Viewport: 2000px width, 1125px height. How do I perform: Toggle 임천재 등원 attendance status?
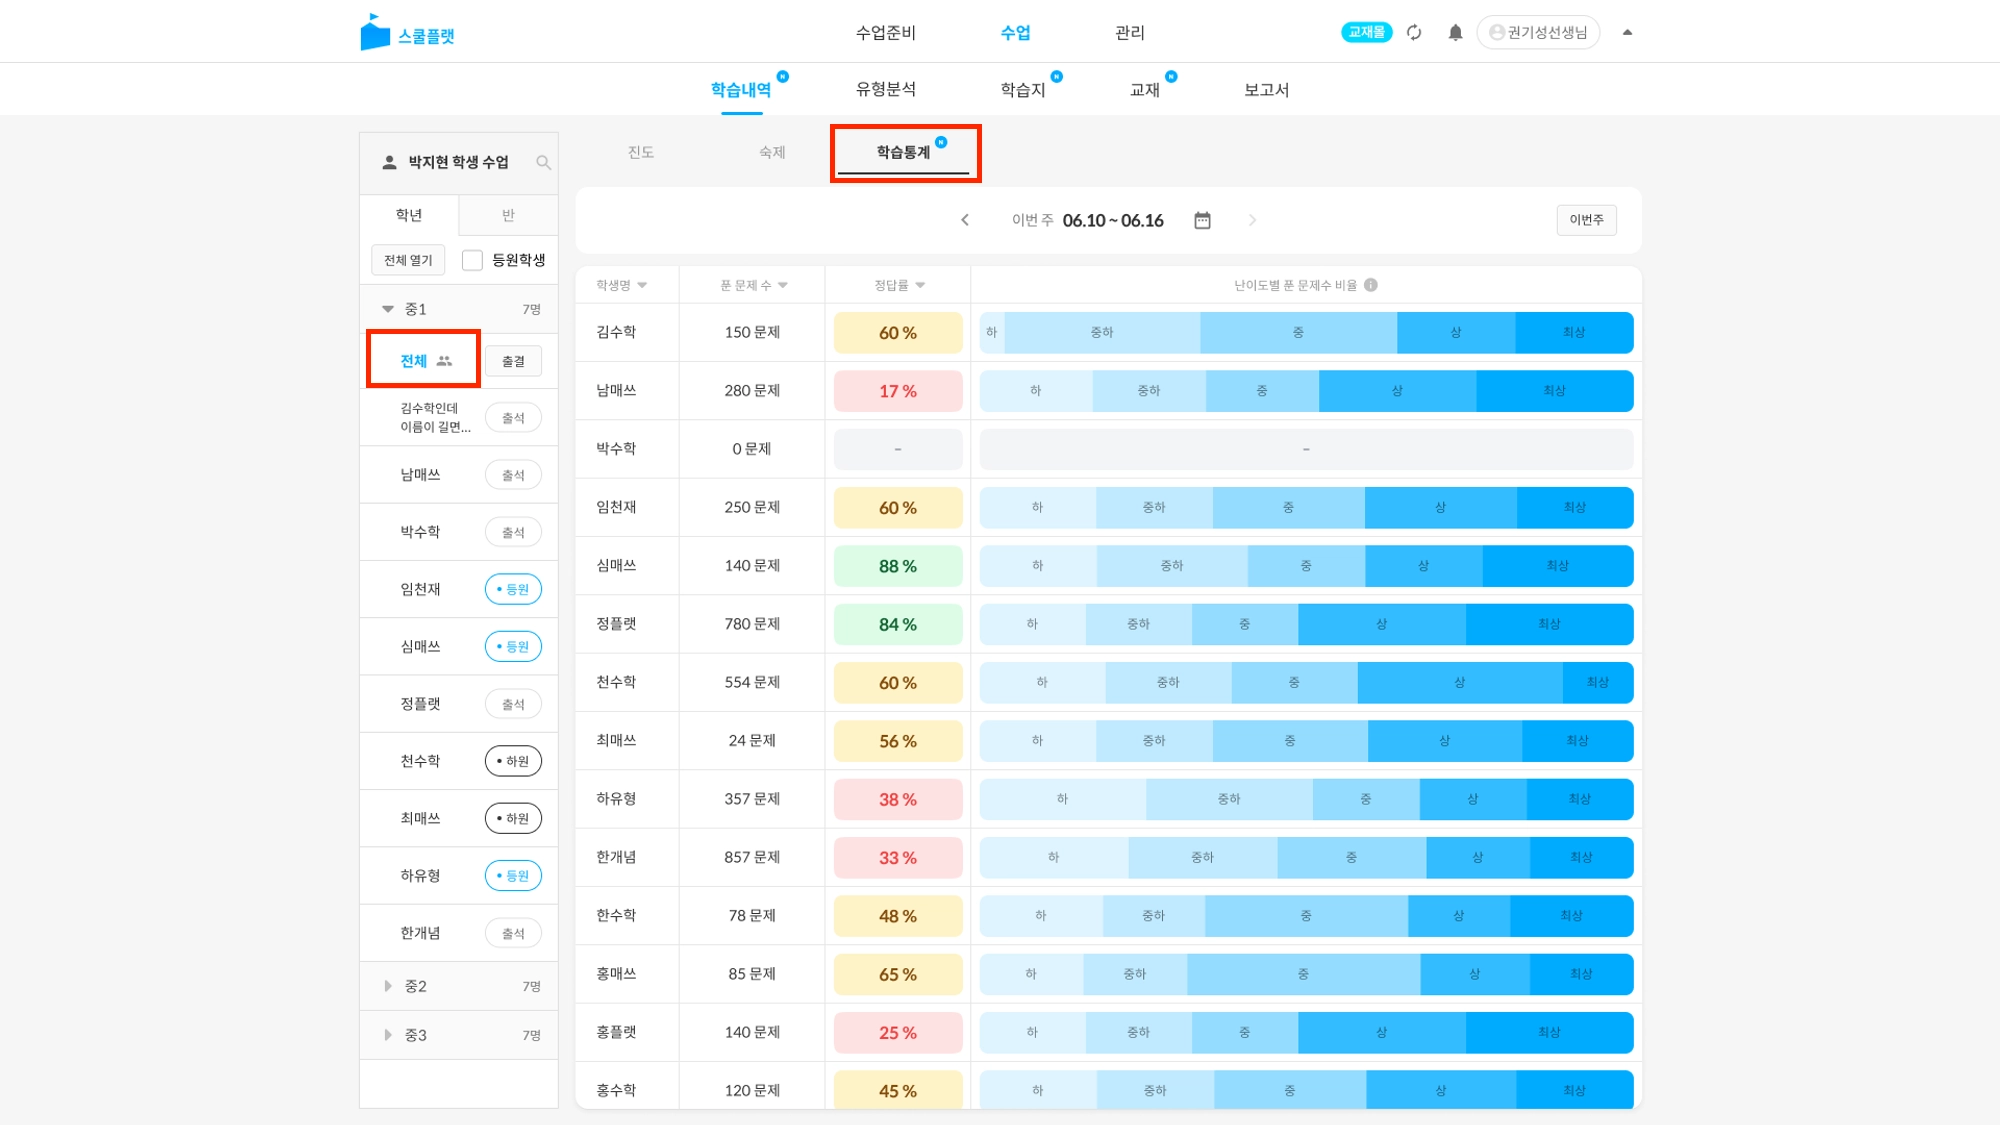(513, 589)
